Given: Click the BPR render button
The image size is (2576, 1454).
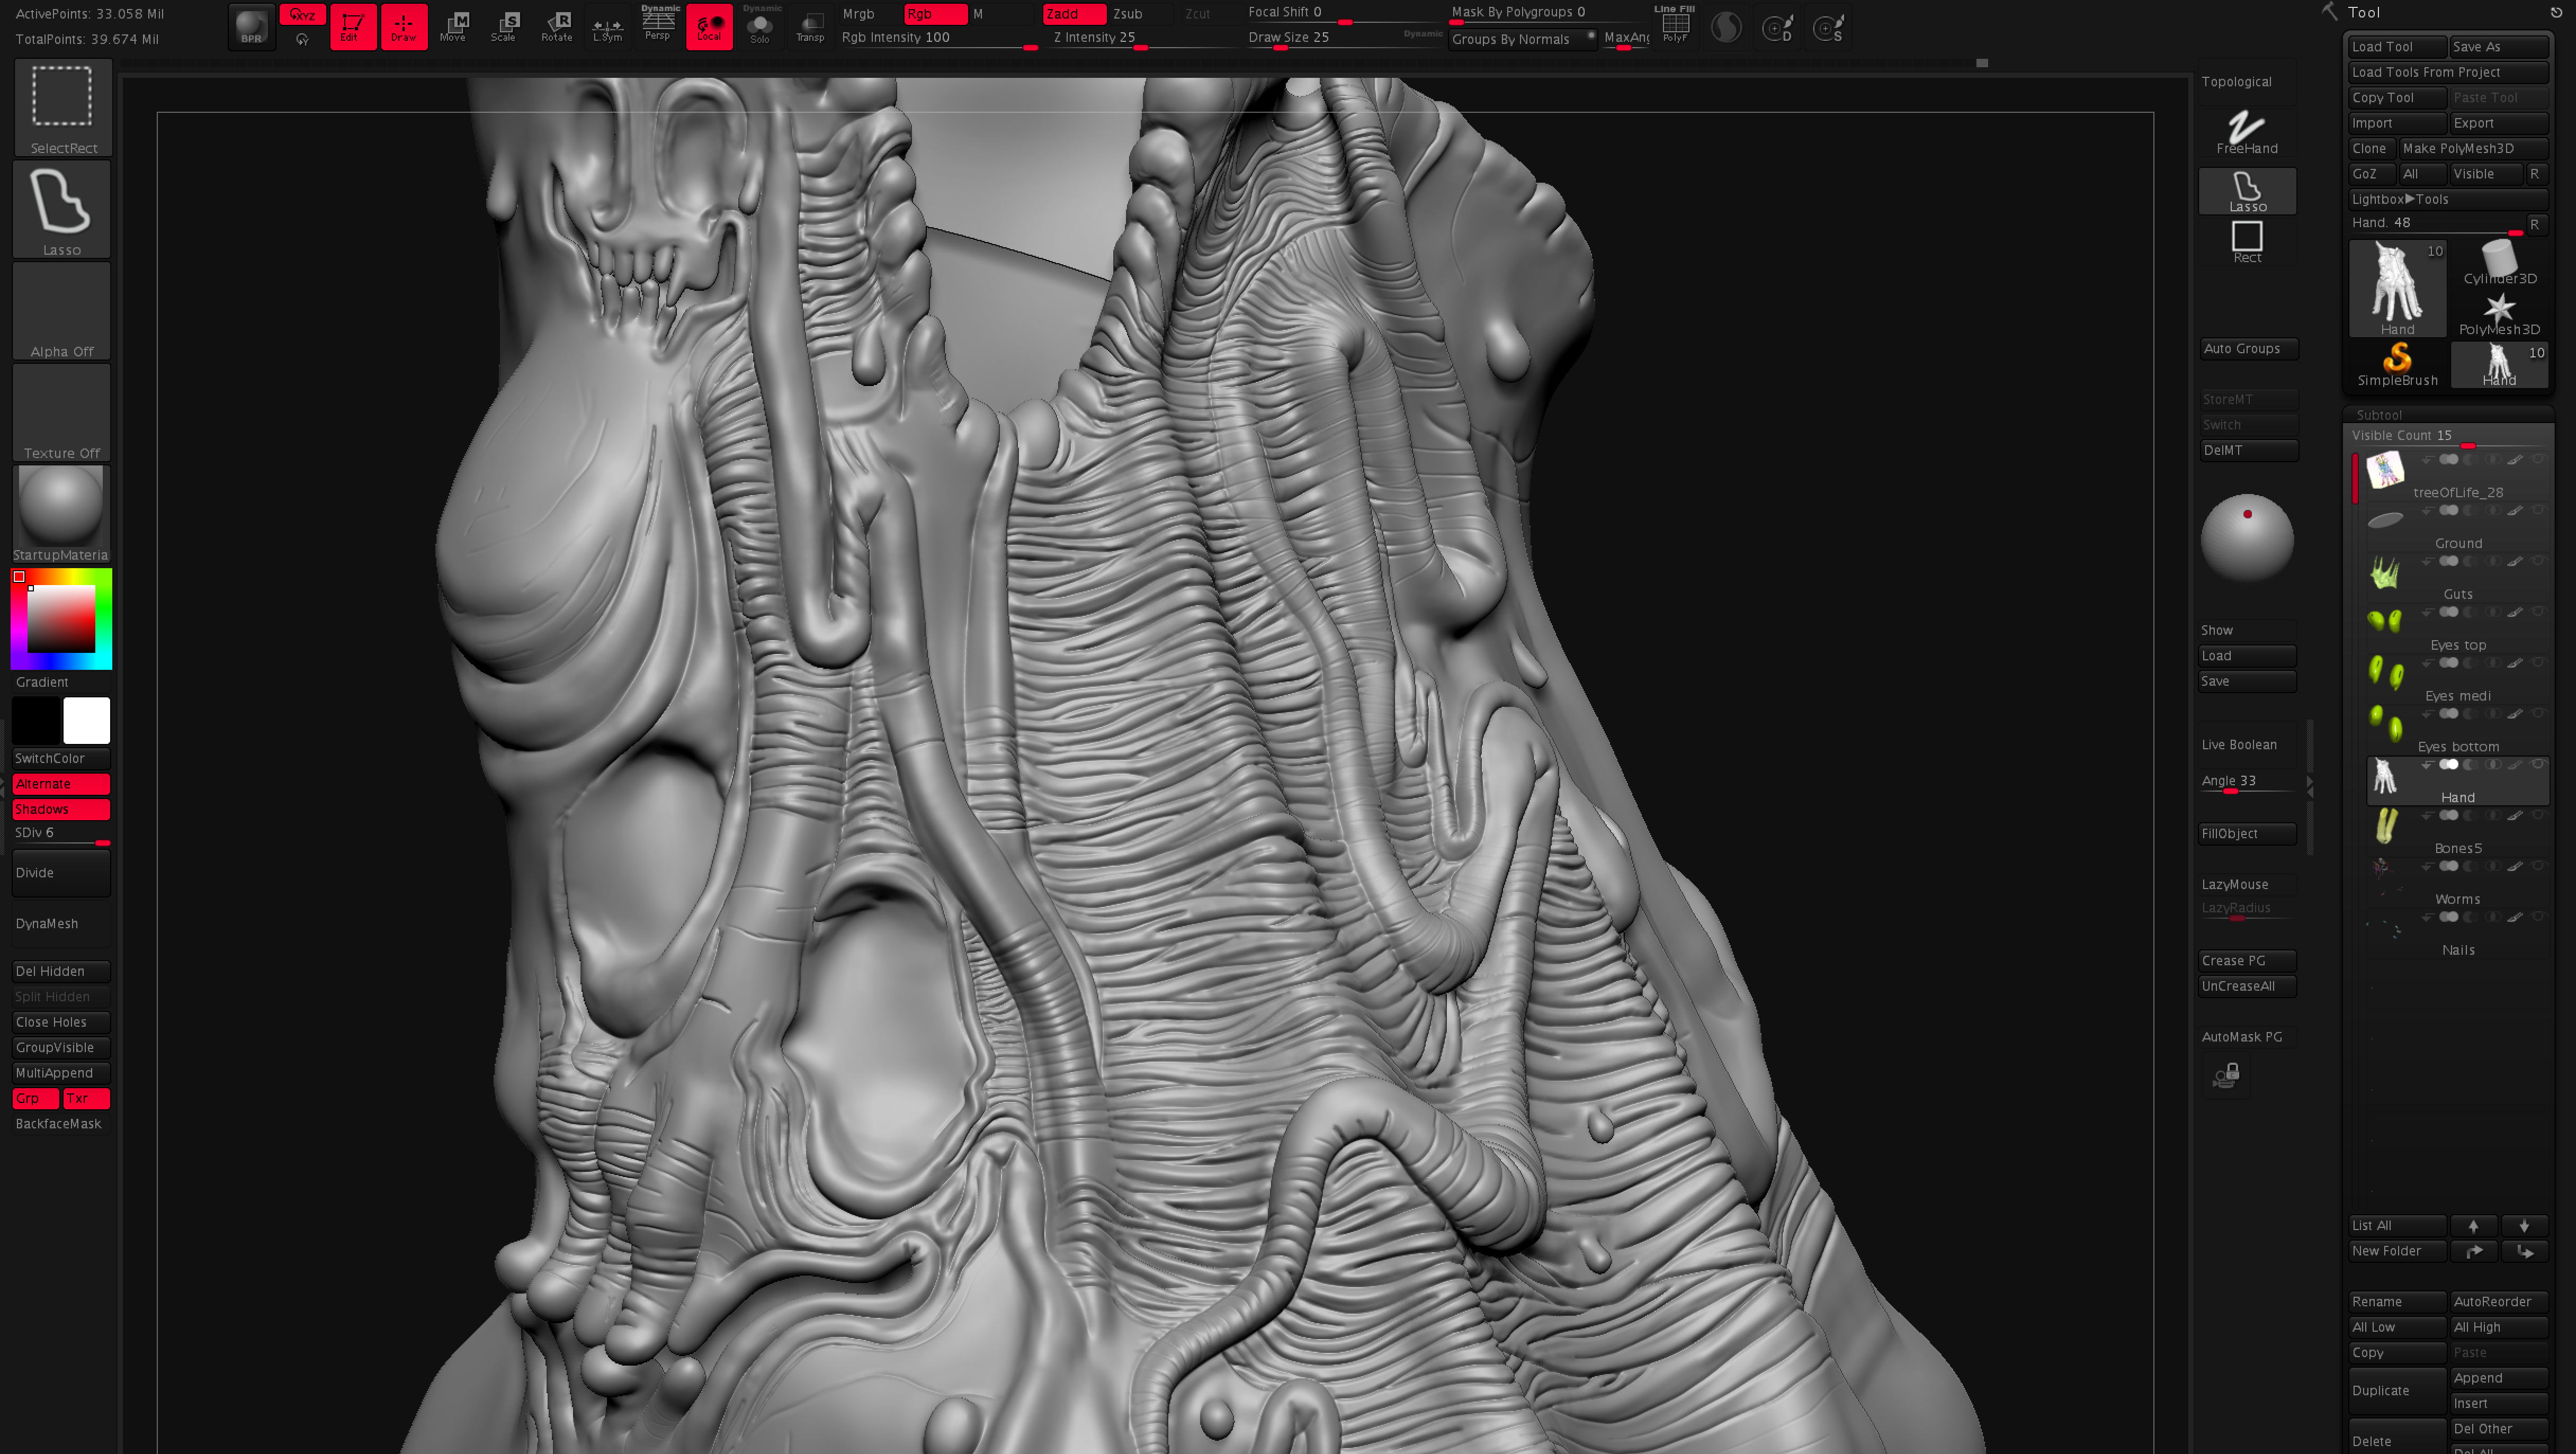Looking at the screenshot, I should point(251,26).
